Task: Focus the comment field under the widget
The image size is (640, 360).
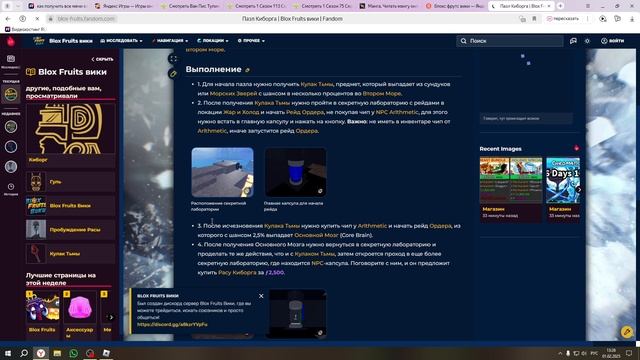Action: click(526, 118)
